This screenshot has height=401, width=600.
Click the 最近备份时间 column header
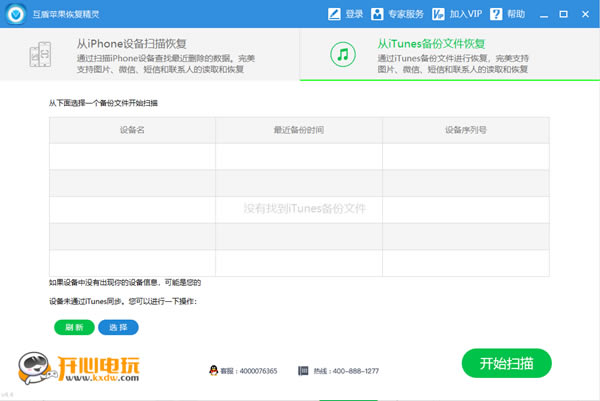pos(298,130)
